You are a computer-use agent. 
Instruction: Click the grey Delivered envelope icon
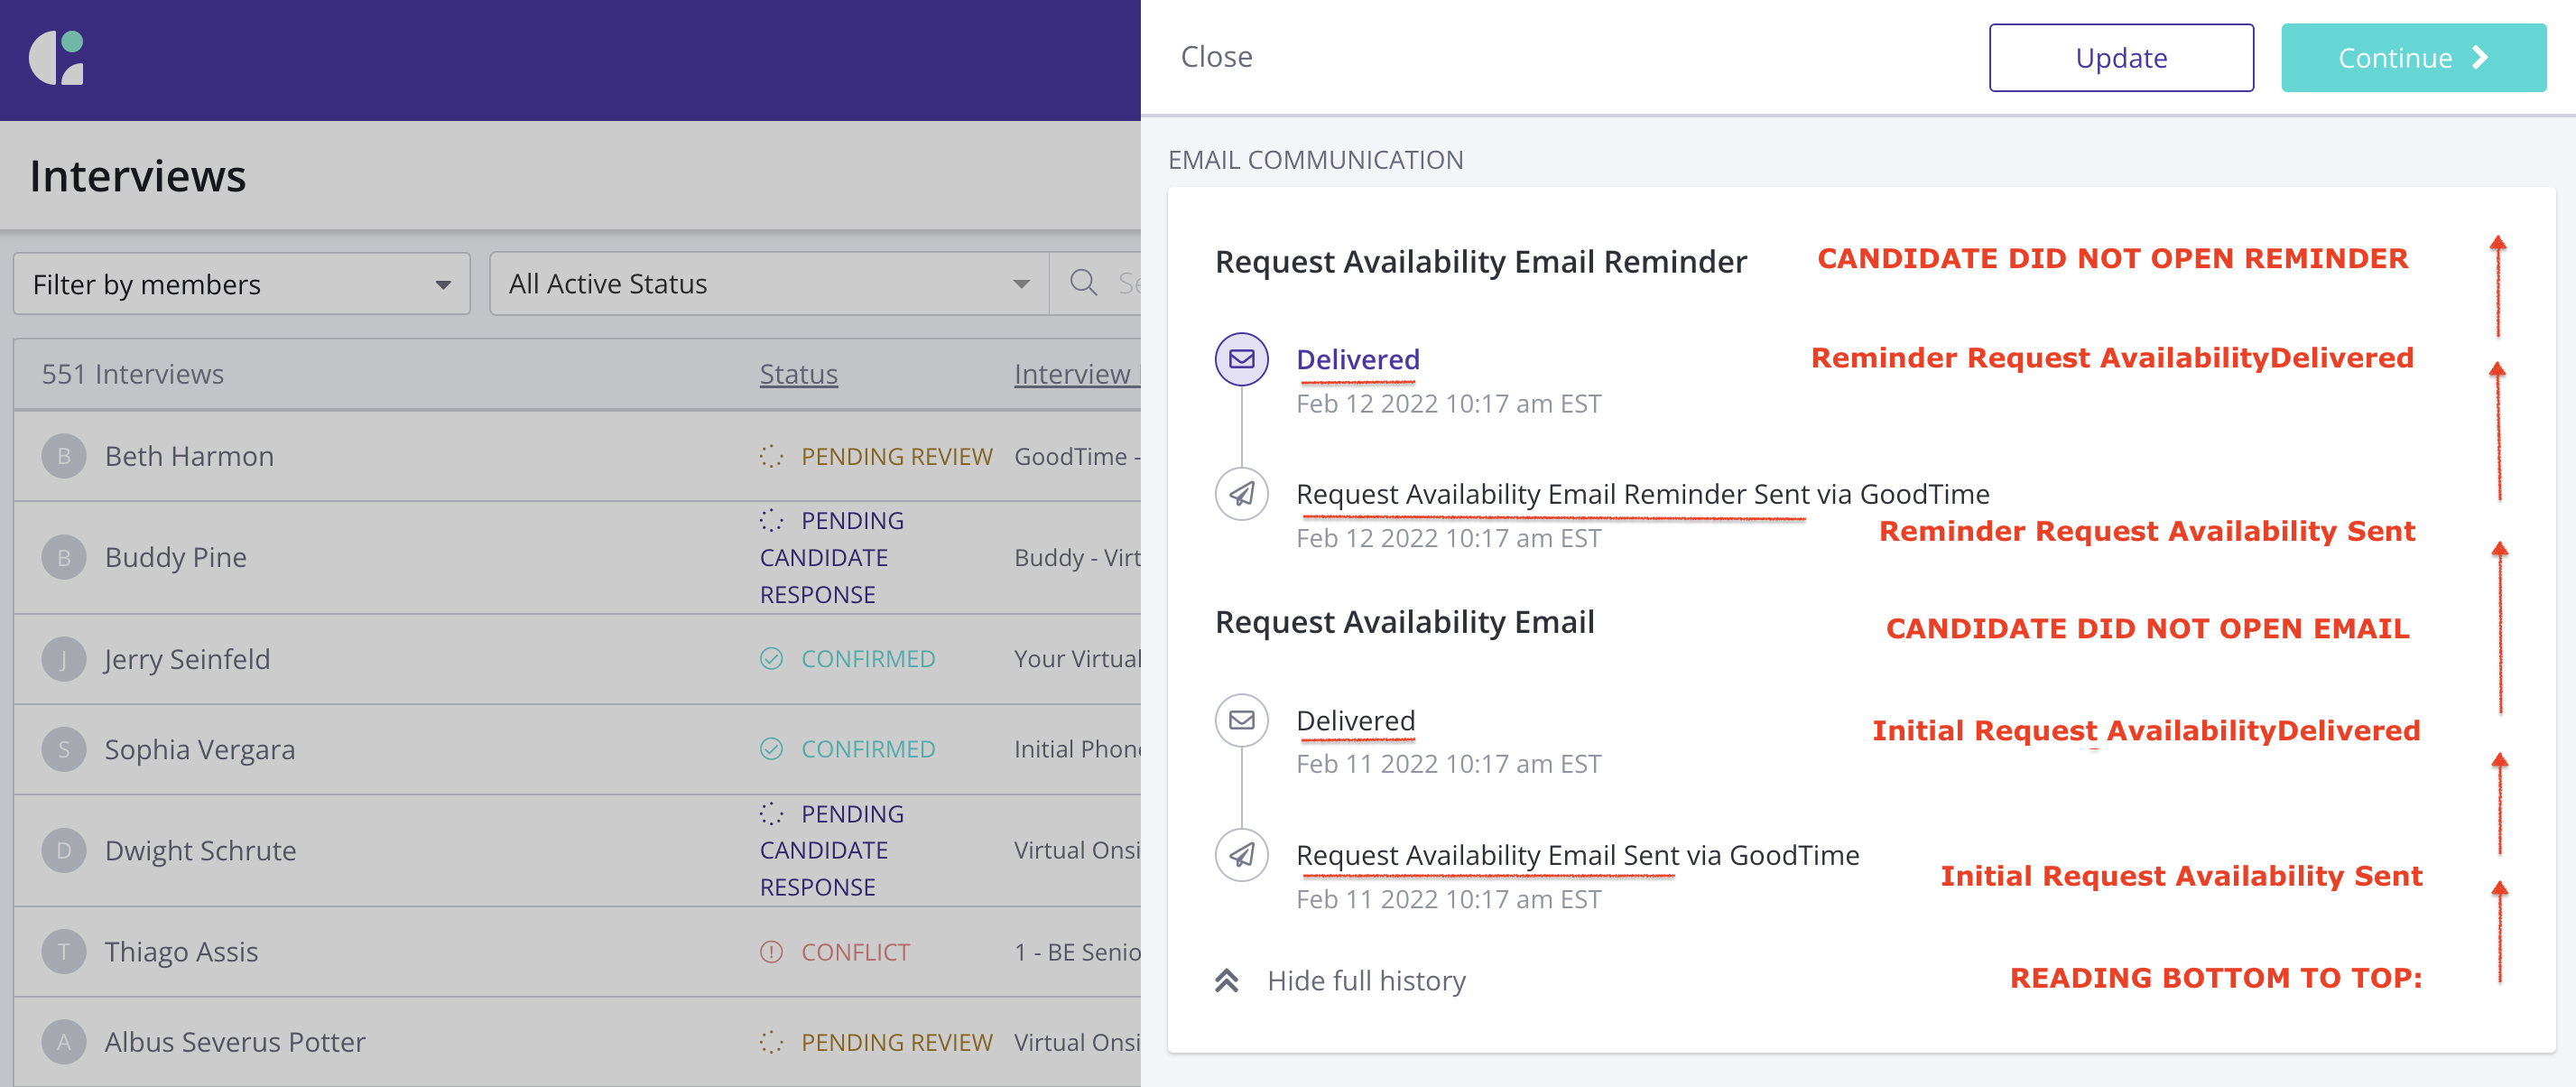tap(1241, 720)
